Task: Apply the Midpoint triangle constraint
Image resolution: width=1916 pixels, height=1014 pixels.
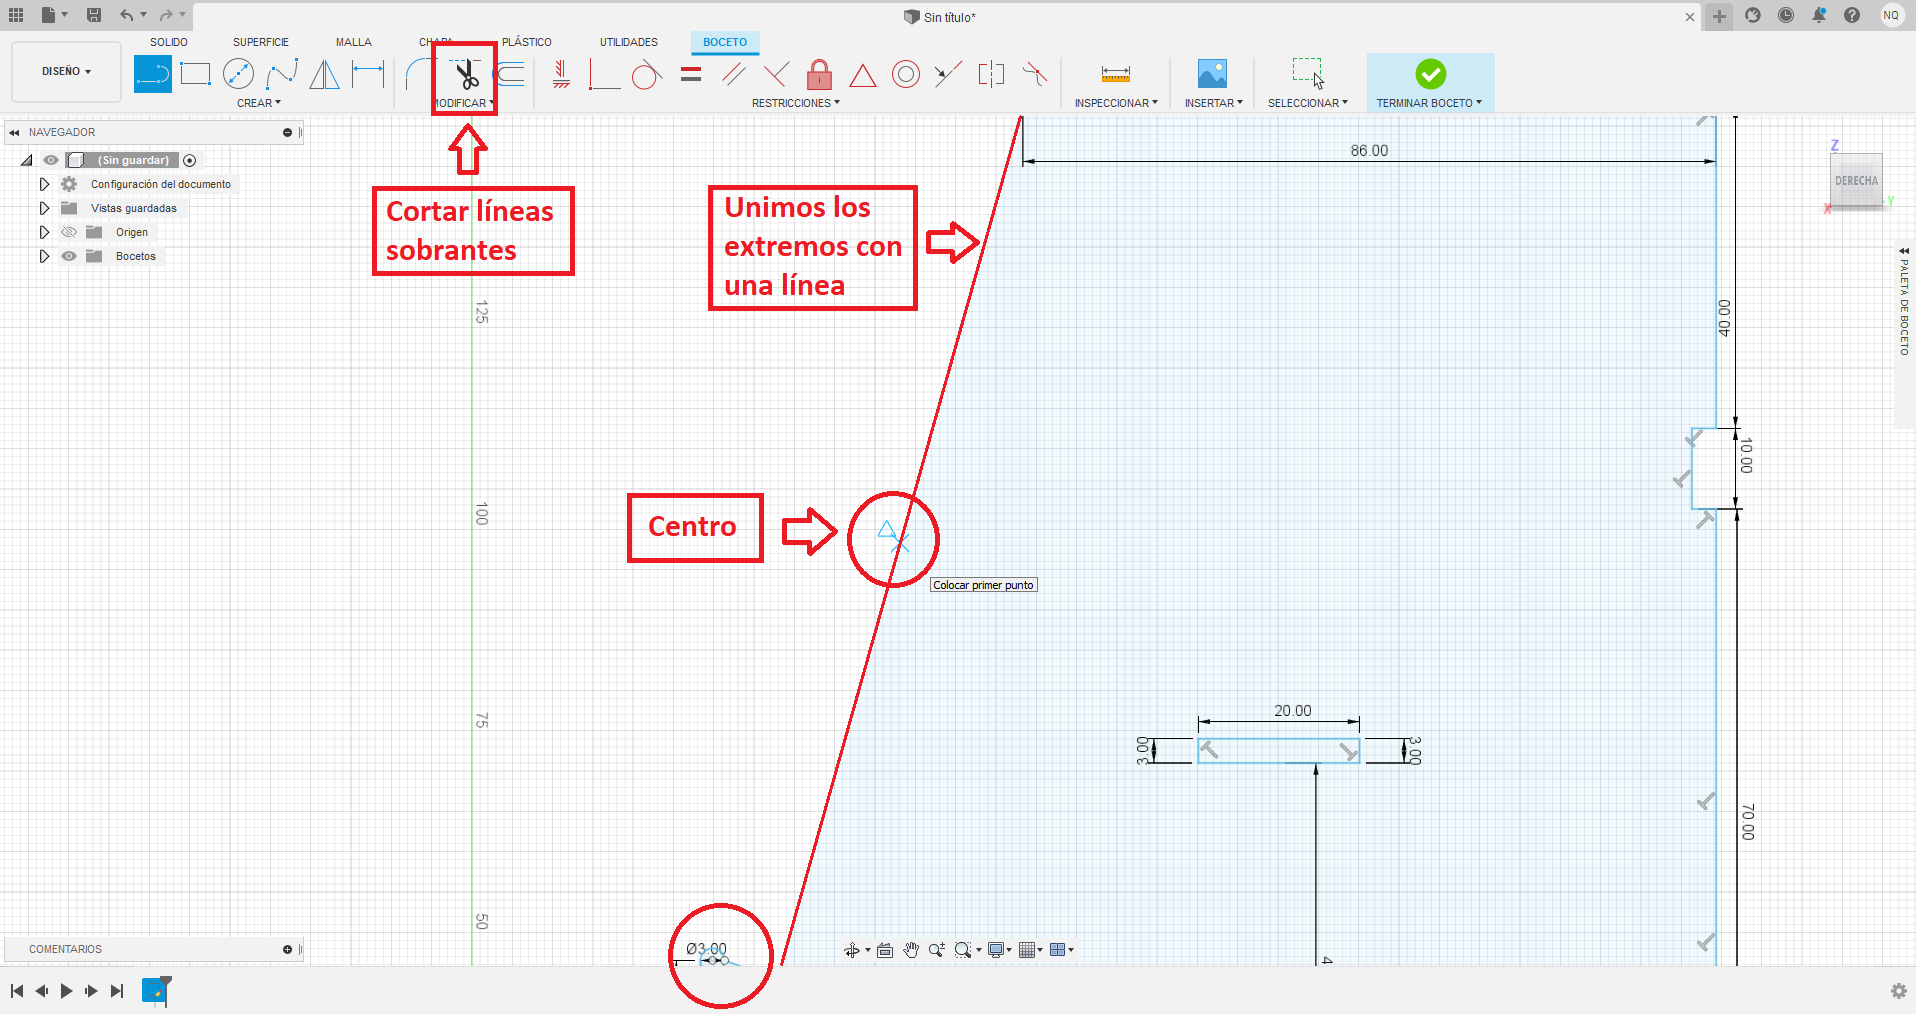Action: [863, 75]
